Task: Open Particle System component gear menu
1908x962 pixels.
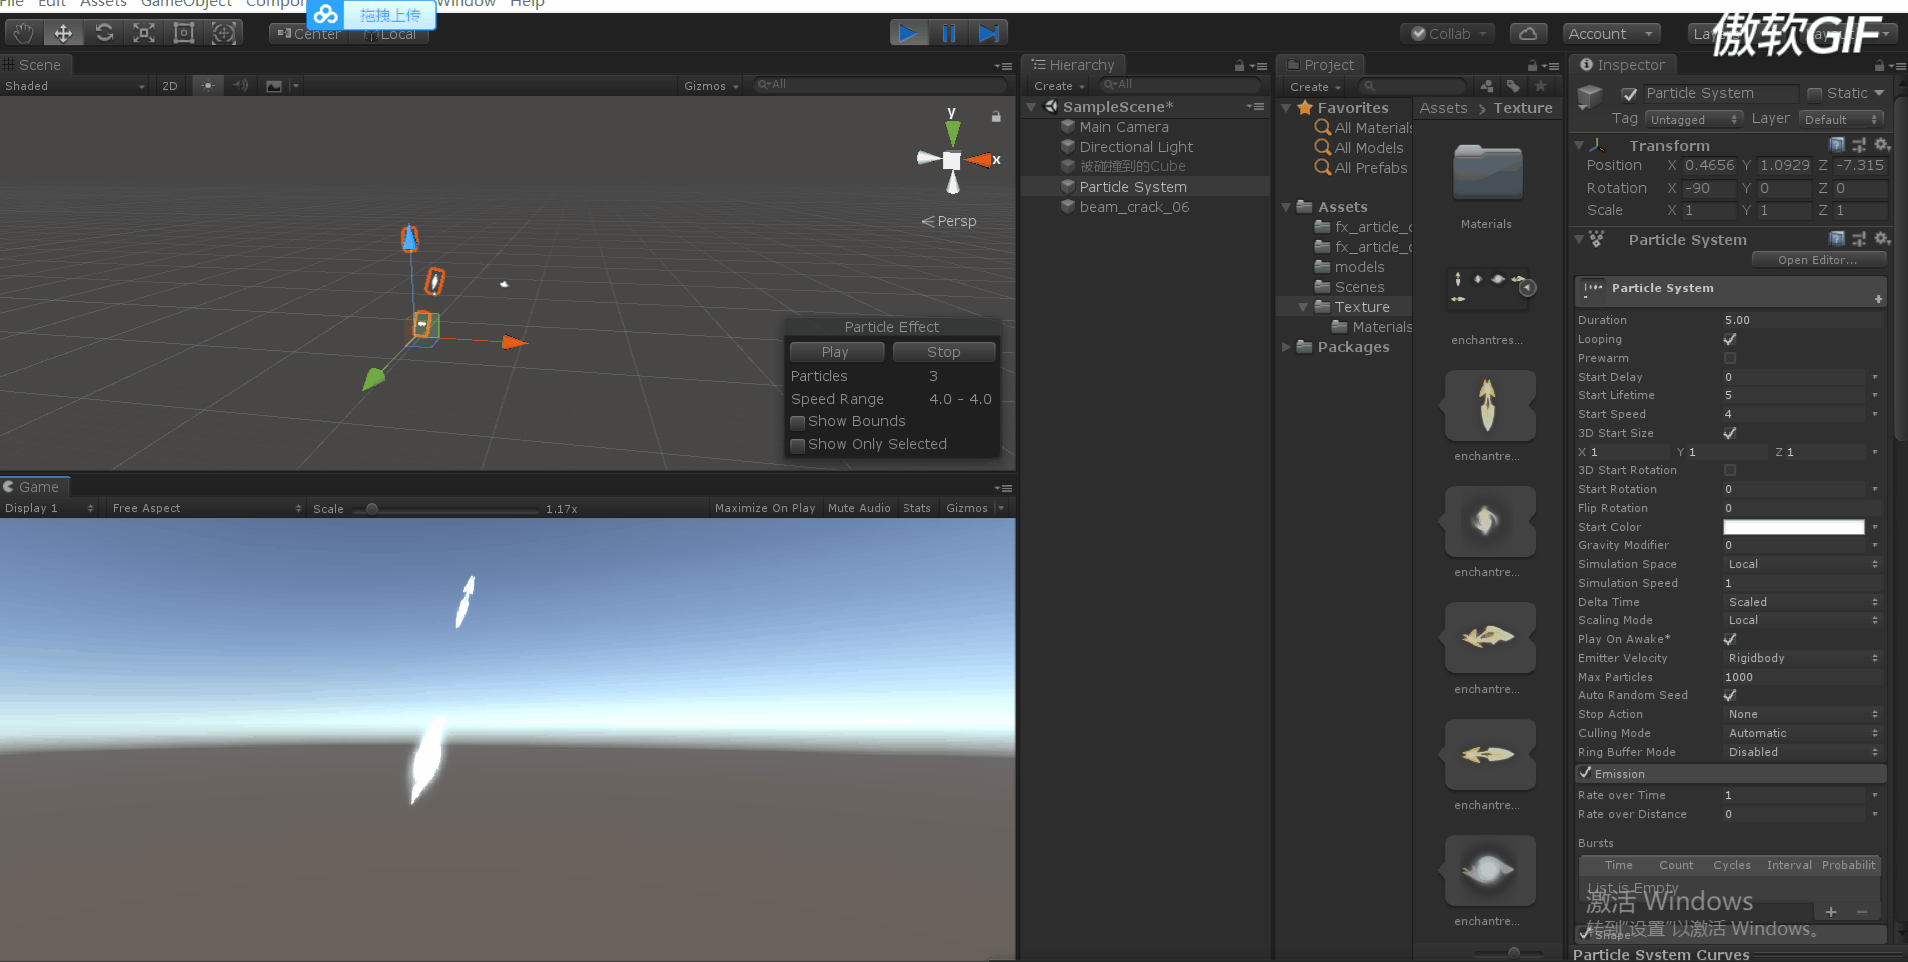Action: [1881, 239]
